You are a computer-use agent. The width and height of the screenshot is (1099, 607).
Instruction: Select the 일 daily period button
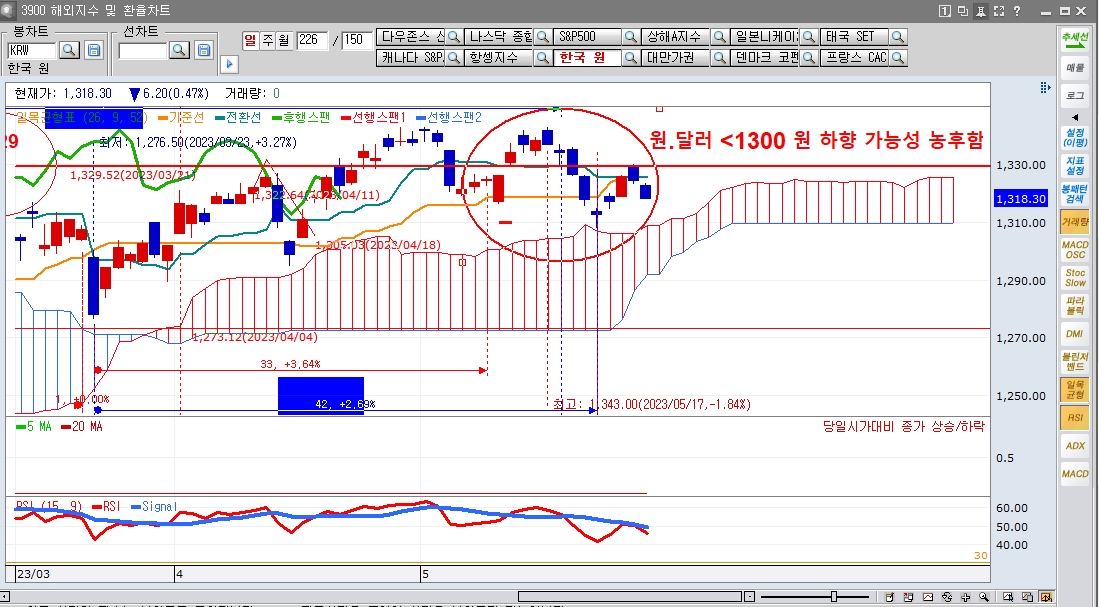(251, 40)
